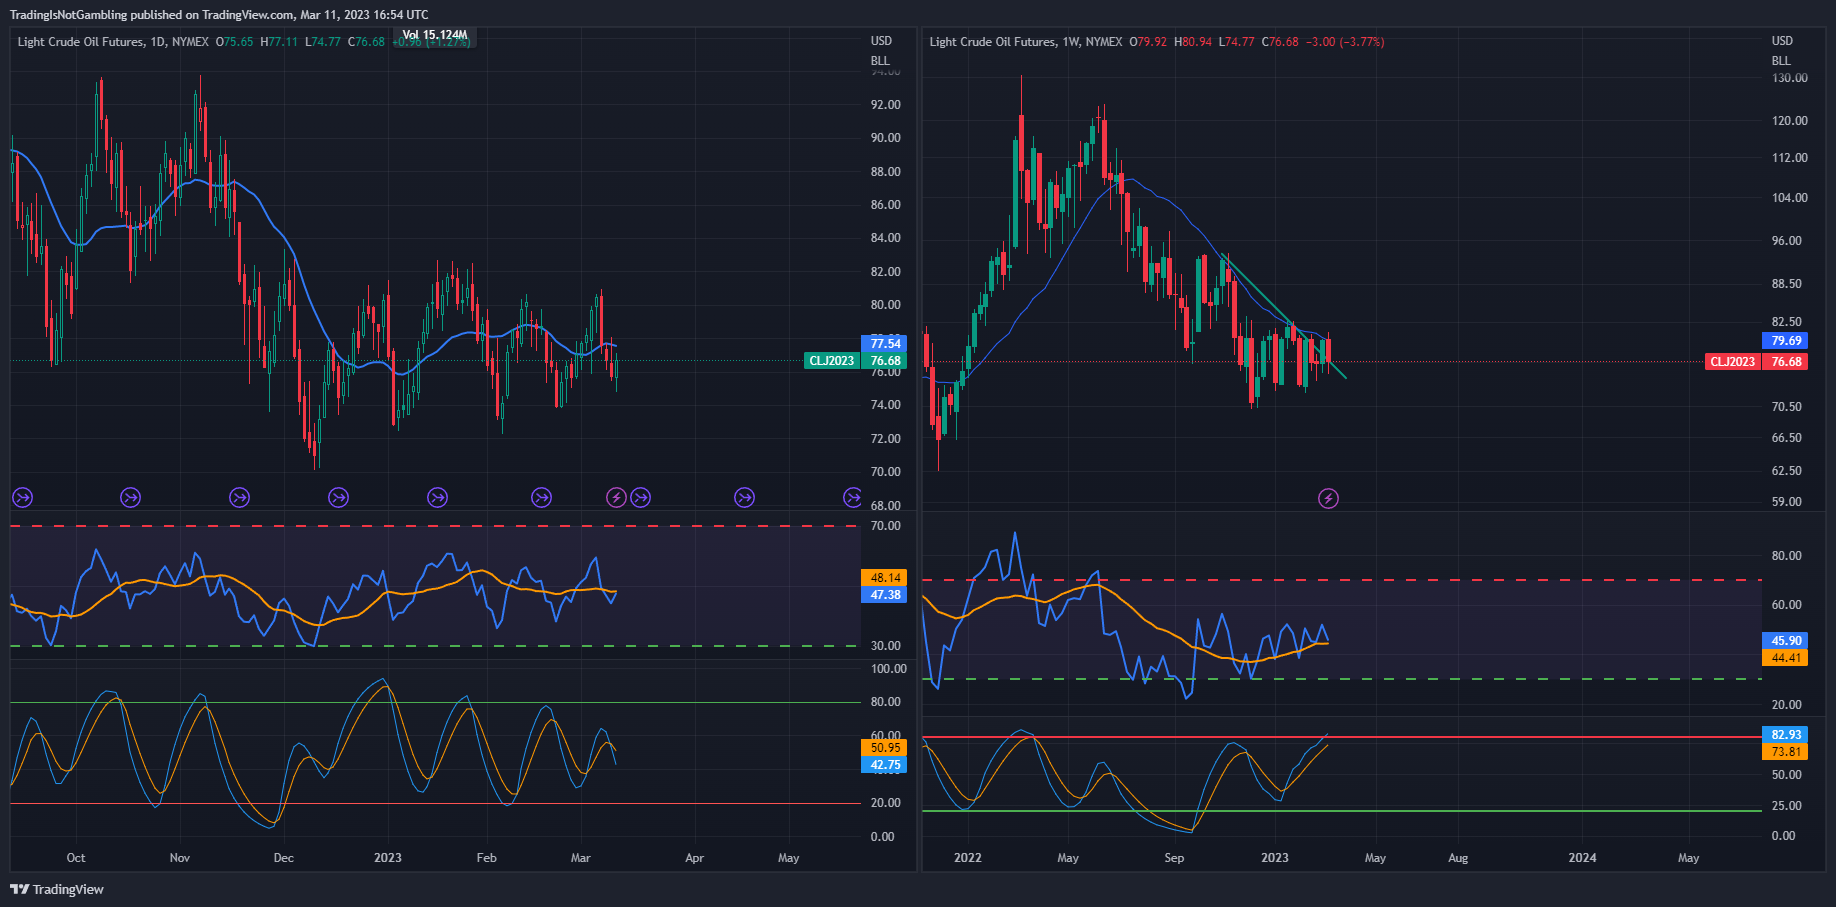
Task: Click the BLL unit label on the daily chart axis
Action: pyautogui.click(x=880, y=61)
